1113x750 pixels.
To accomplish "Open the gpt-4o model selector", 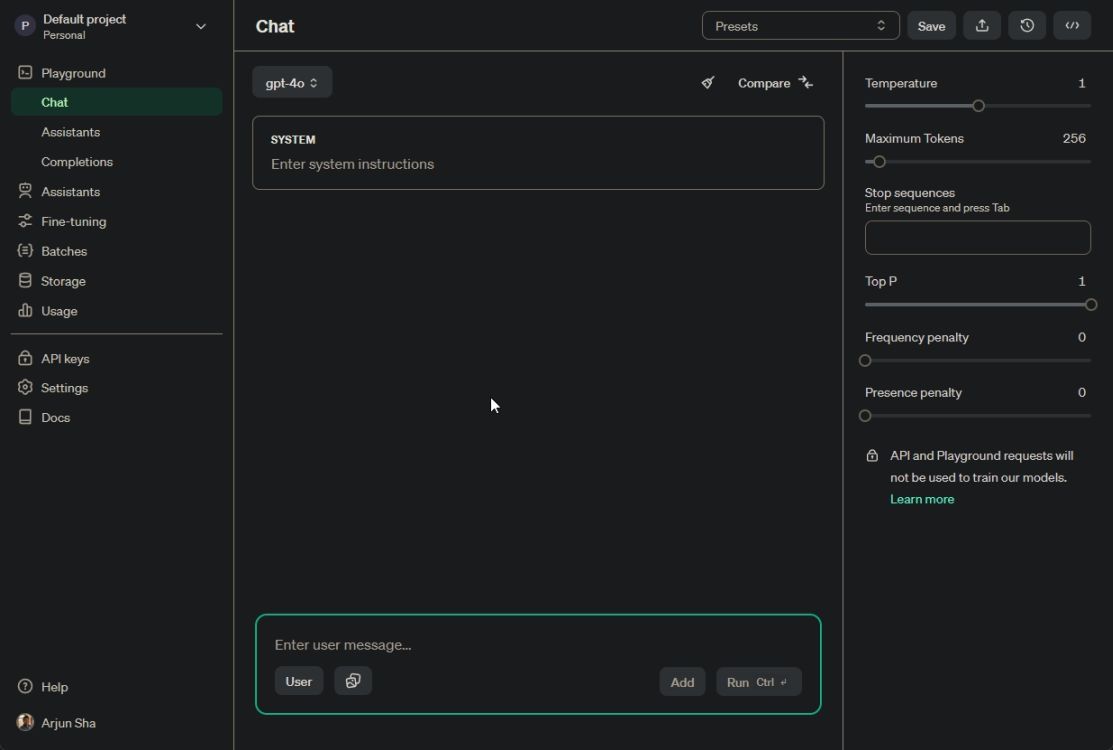I will [x=292, y=82].
